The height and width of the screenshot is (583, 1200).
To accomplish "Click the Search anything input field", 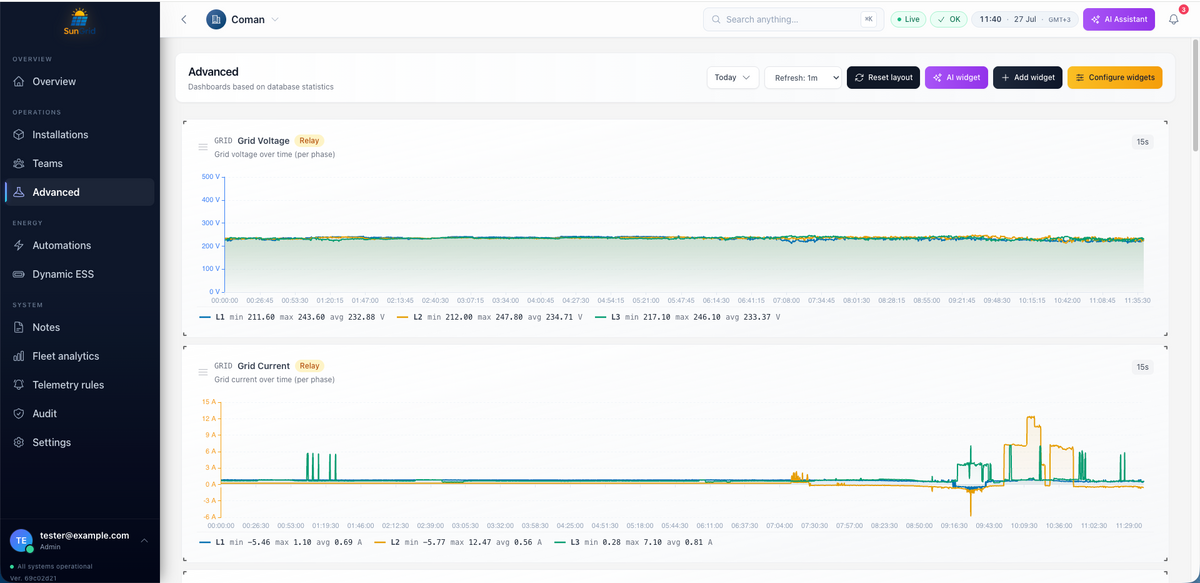I will tap(791, 19).
